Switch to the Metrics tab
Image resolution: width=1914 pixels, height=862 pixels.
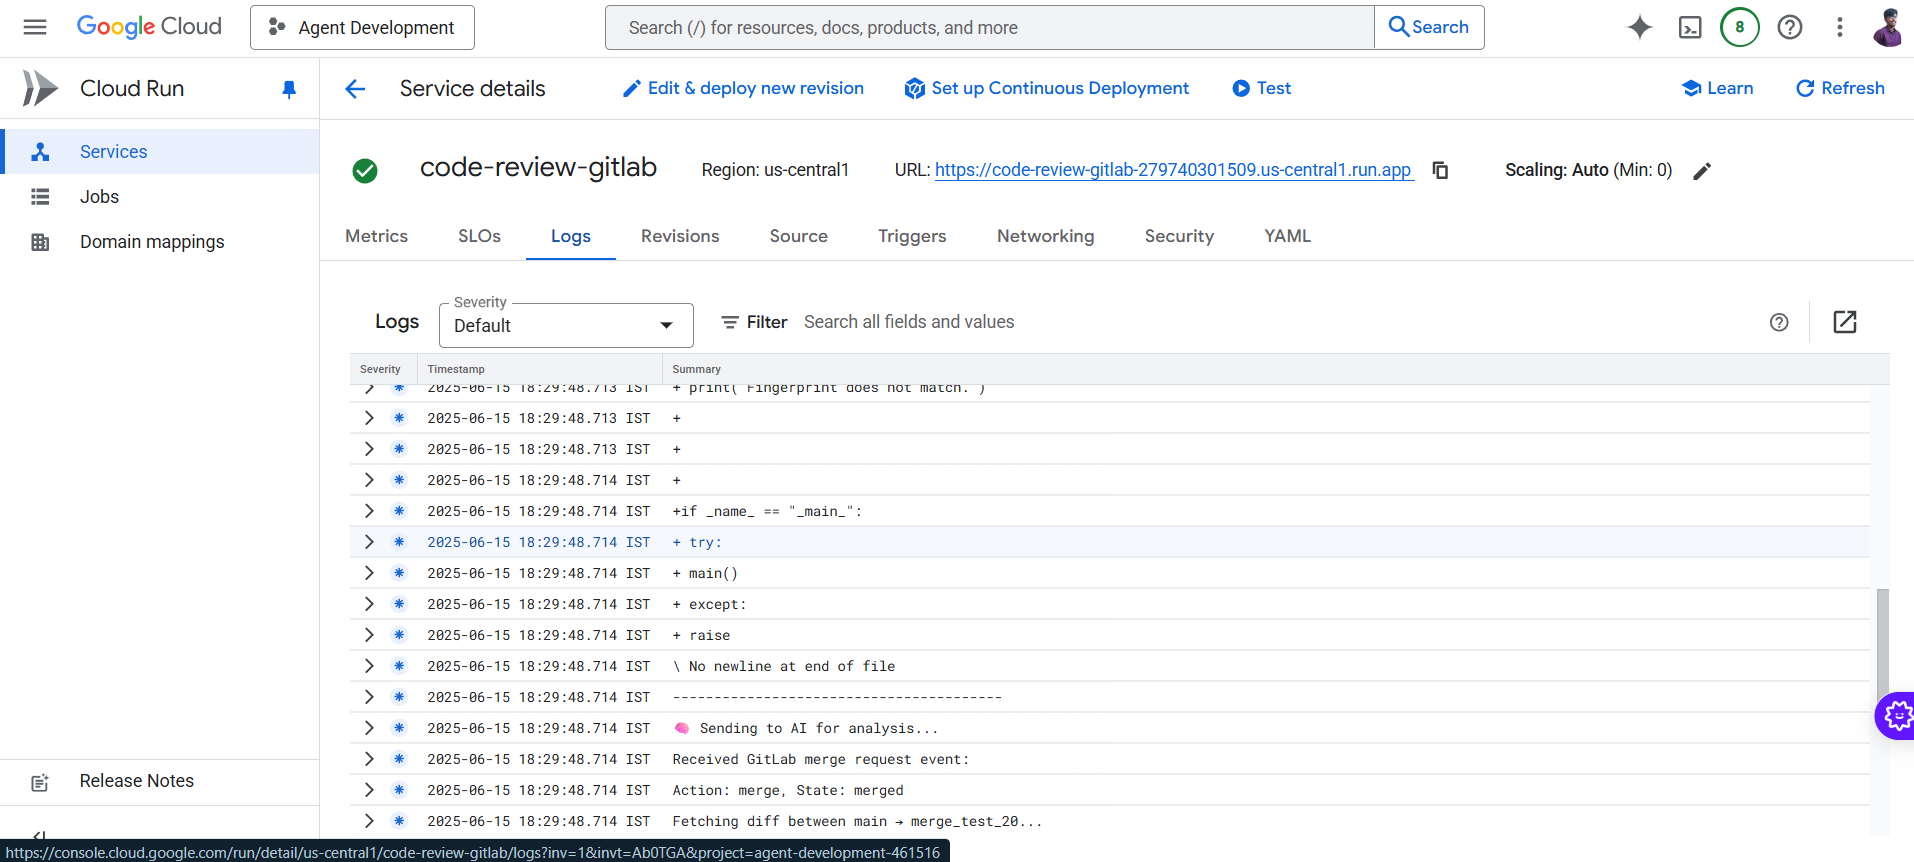click(376, 236)
